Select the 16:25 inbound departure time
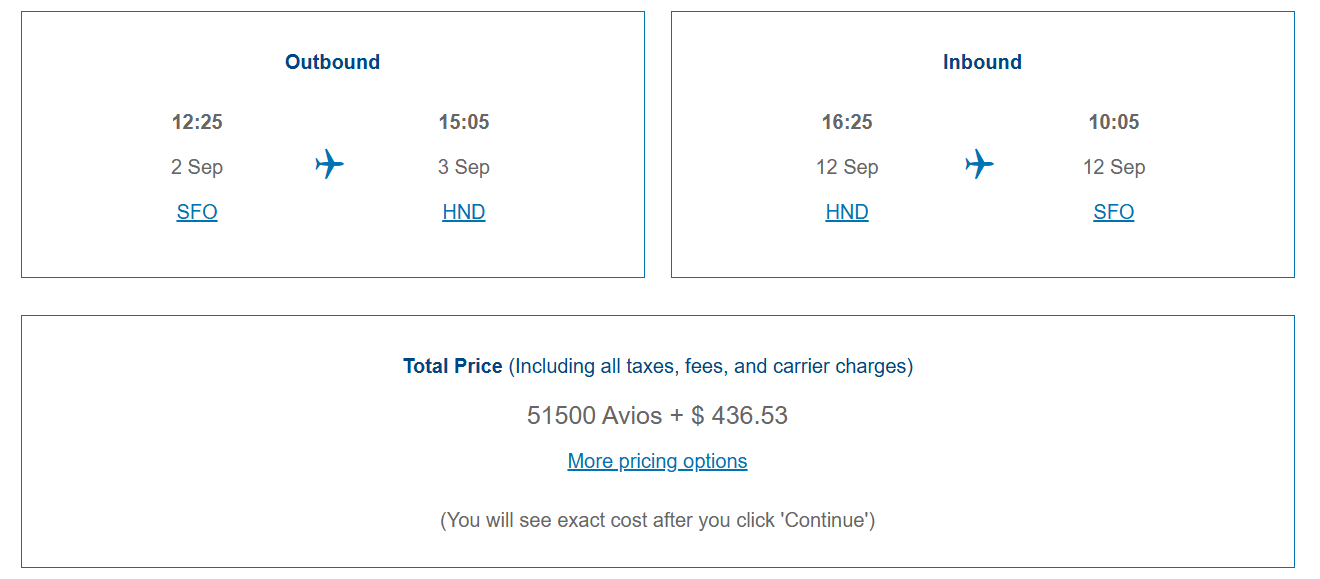This screenshot has width=1320, height=579. pyautogui.click(x=847, y=122)
